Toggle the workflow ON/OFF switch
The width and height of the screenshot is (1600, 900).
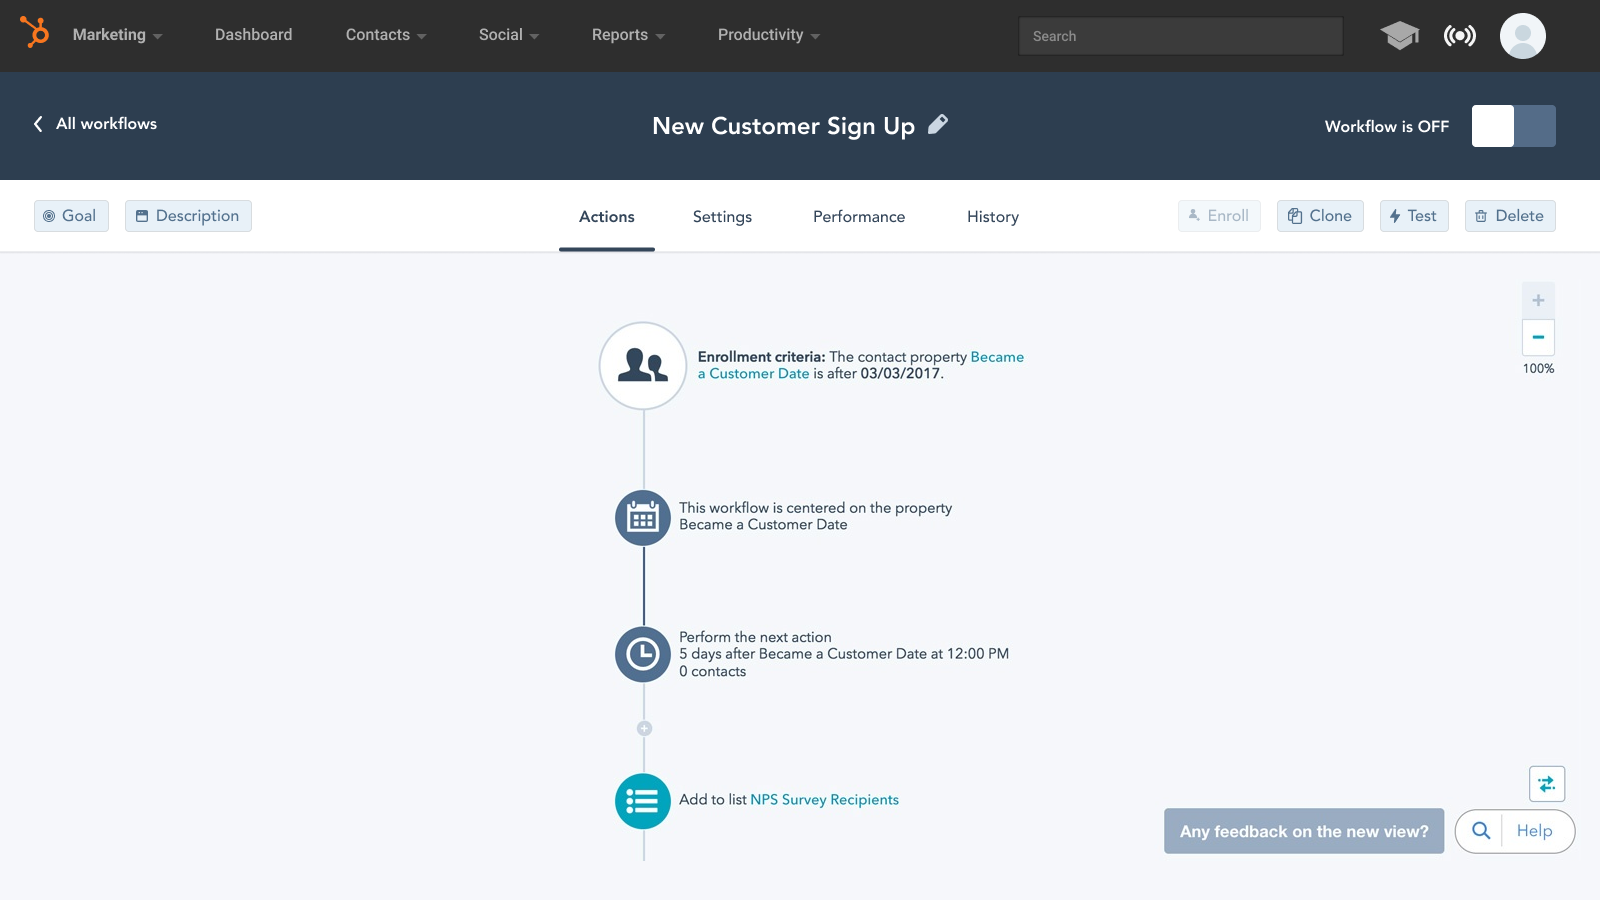(1513, 126)
